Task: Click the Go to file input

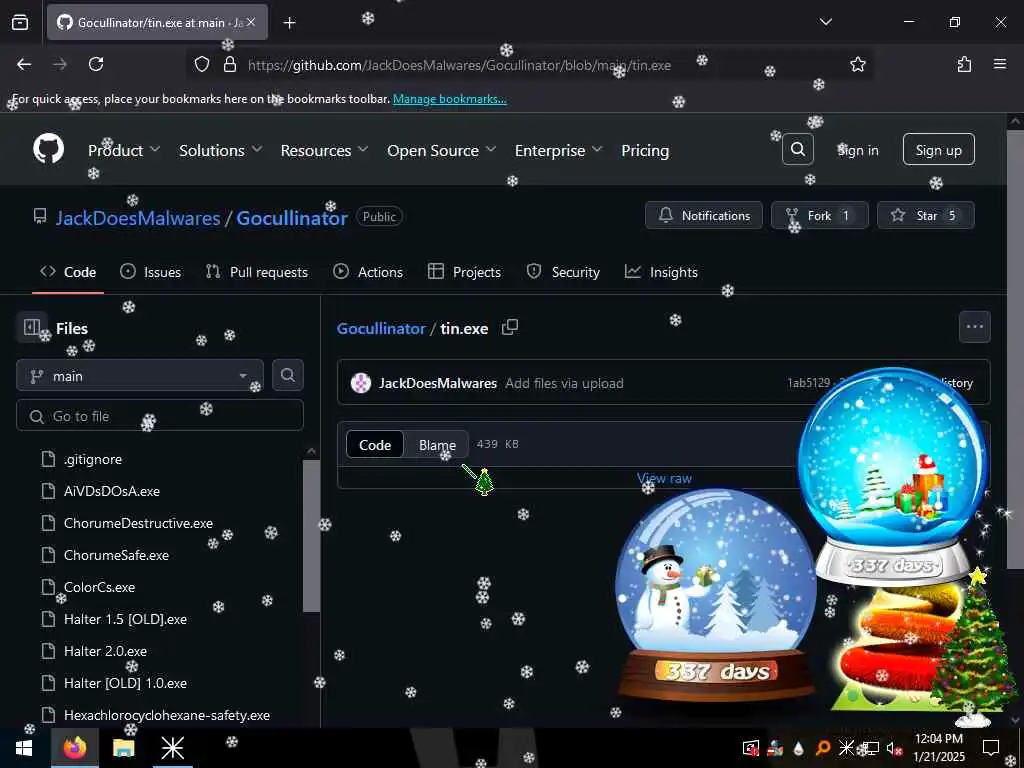Action: coord(160,416)
